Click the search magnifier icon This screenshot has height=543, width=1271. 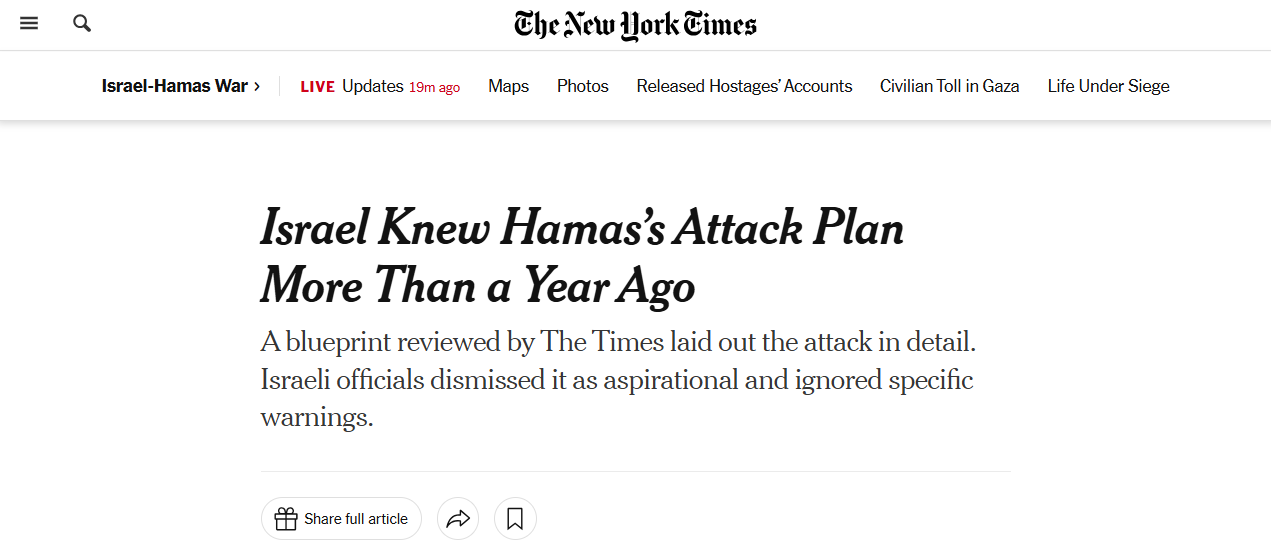[x=82, y=23]
